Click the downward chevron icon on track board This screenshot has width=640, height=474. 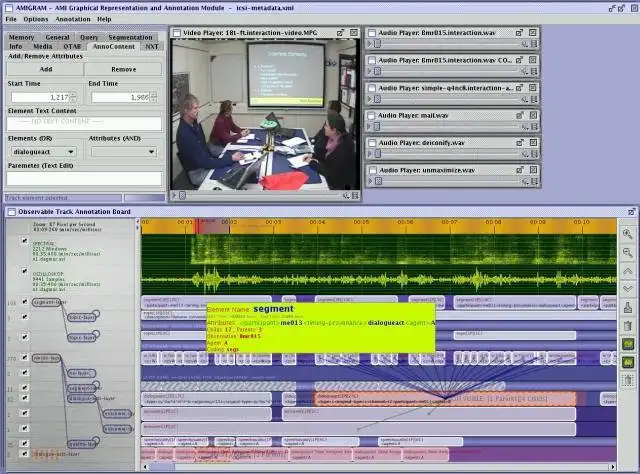pos(627,288)
